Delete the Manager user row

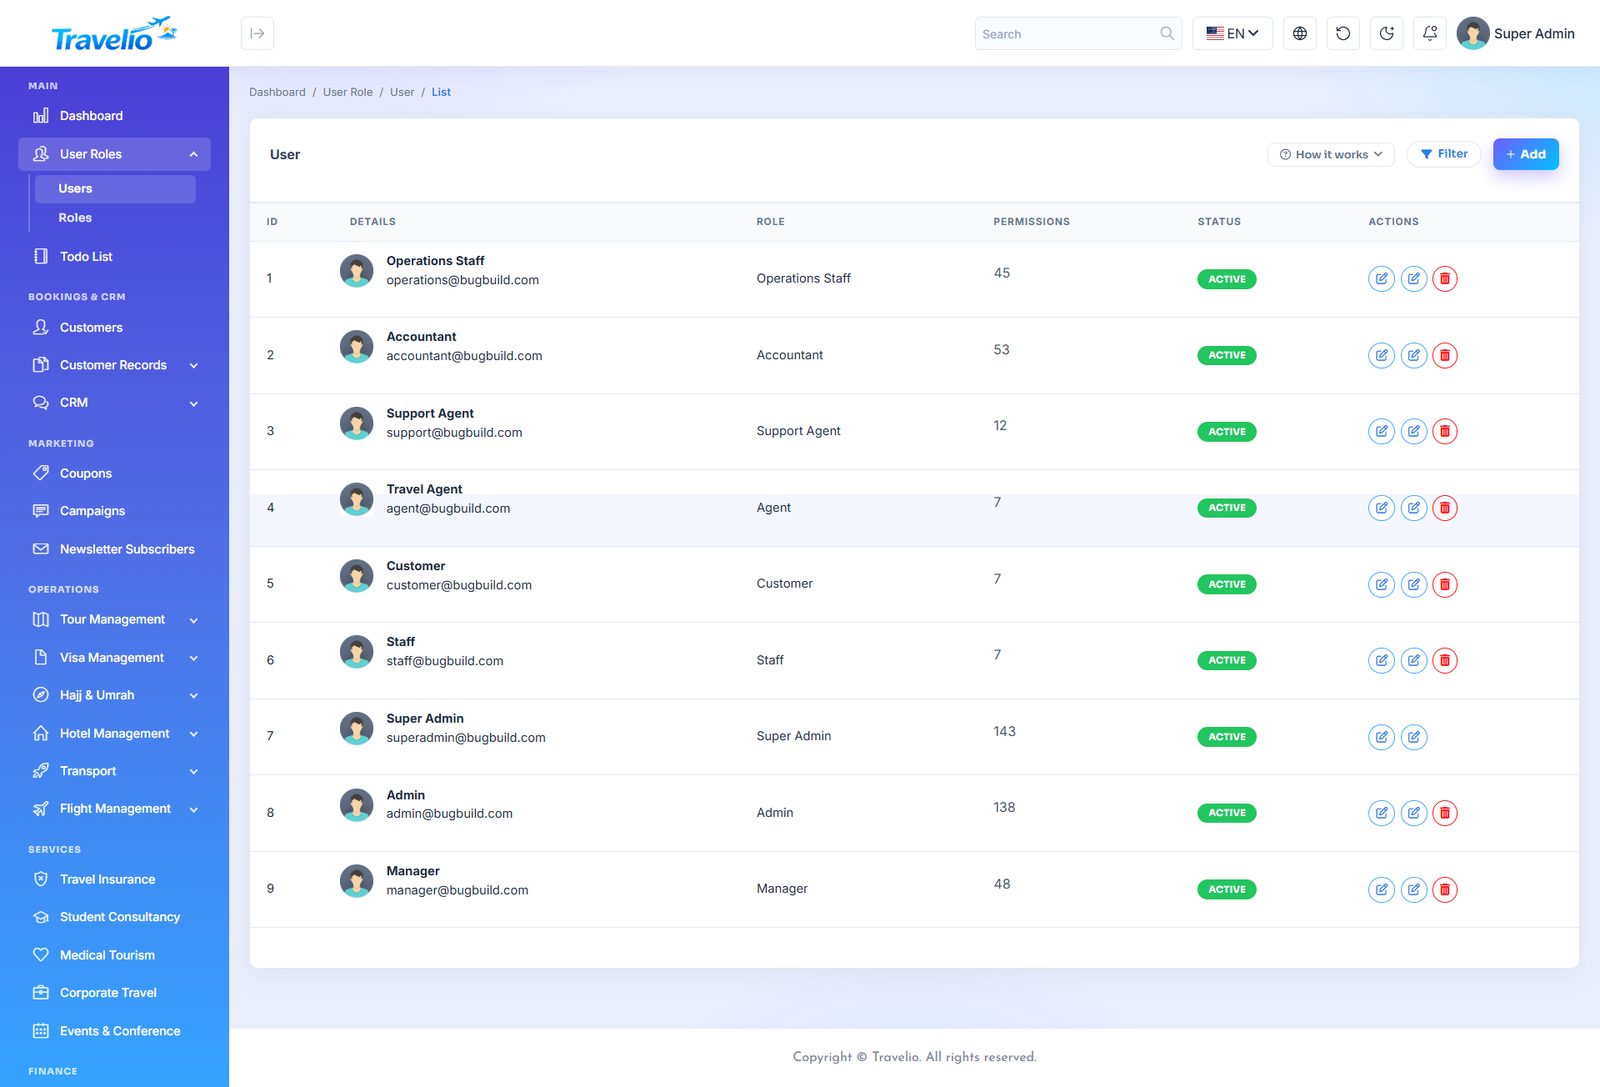coord(1445,889)
